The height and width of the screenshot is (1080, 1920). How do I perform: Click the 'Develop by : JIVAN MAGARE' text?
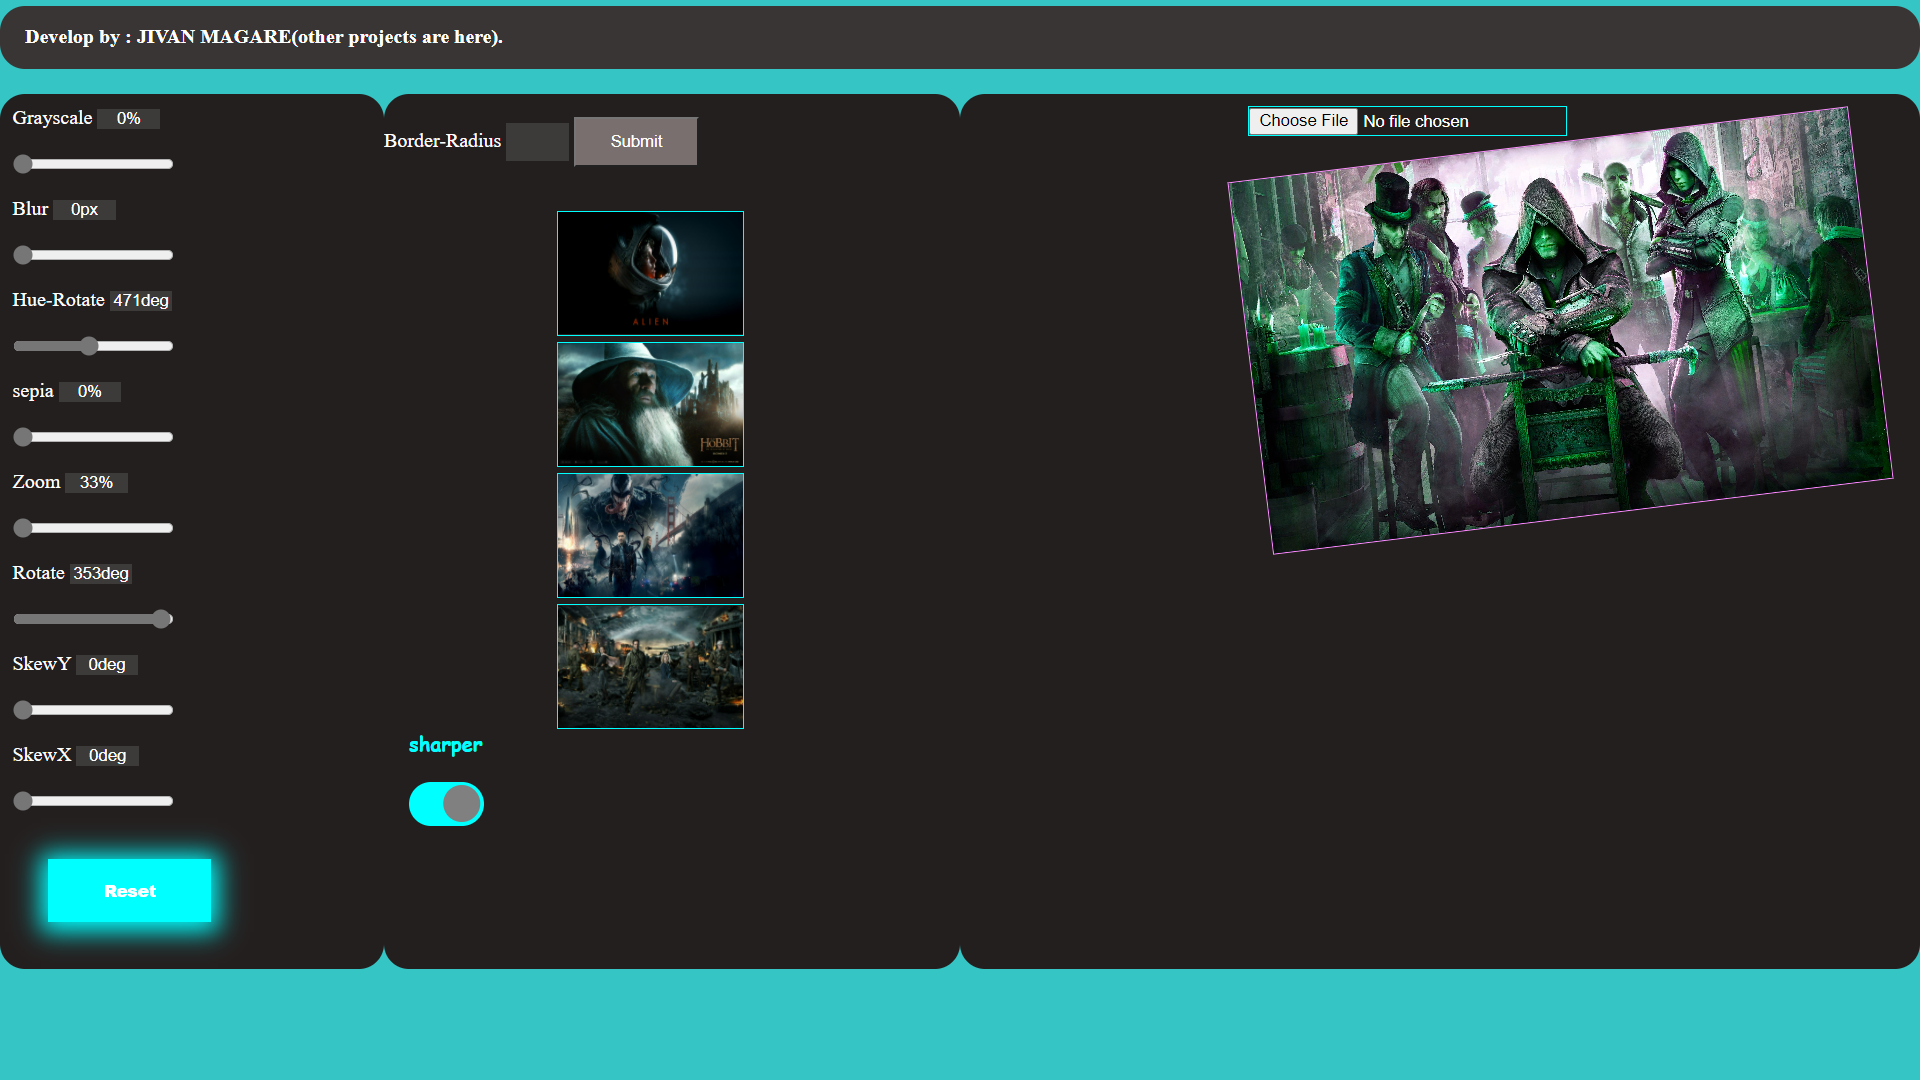pos(158,37)
